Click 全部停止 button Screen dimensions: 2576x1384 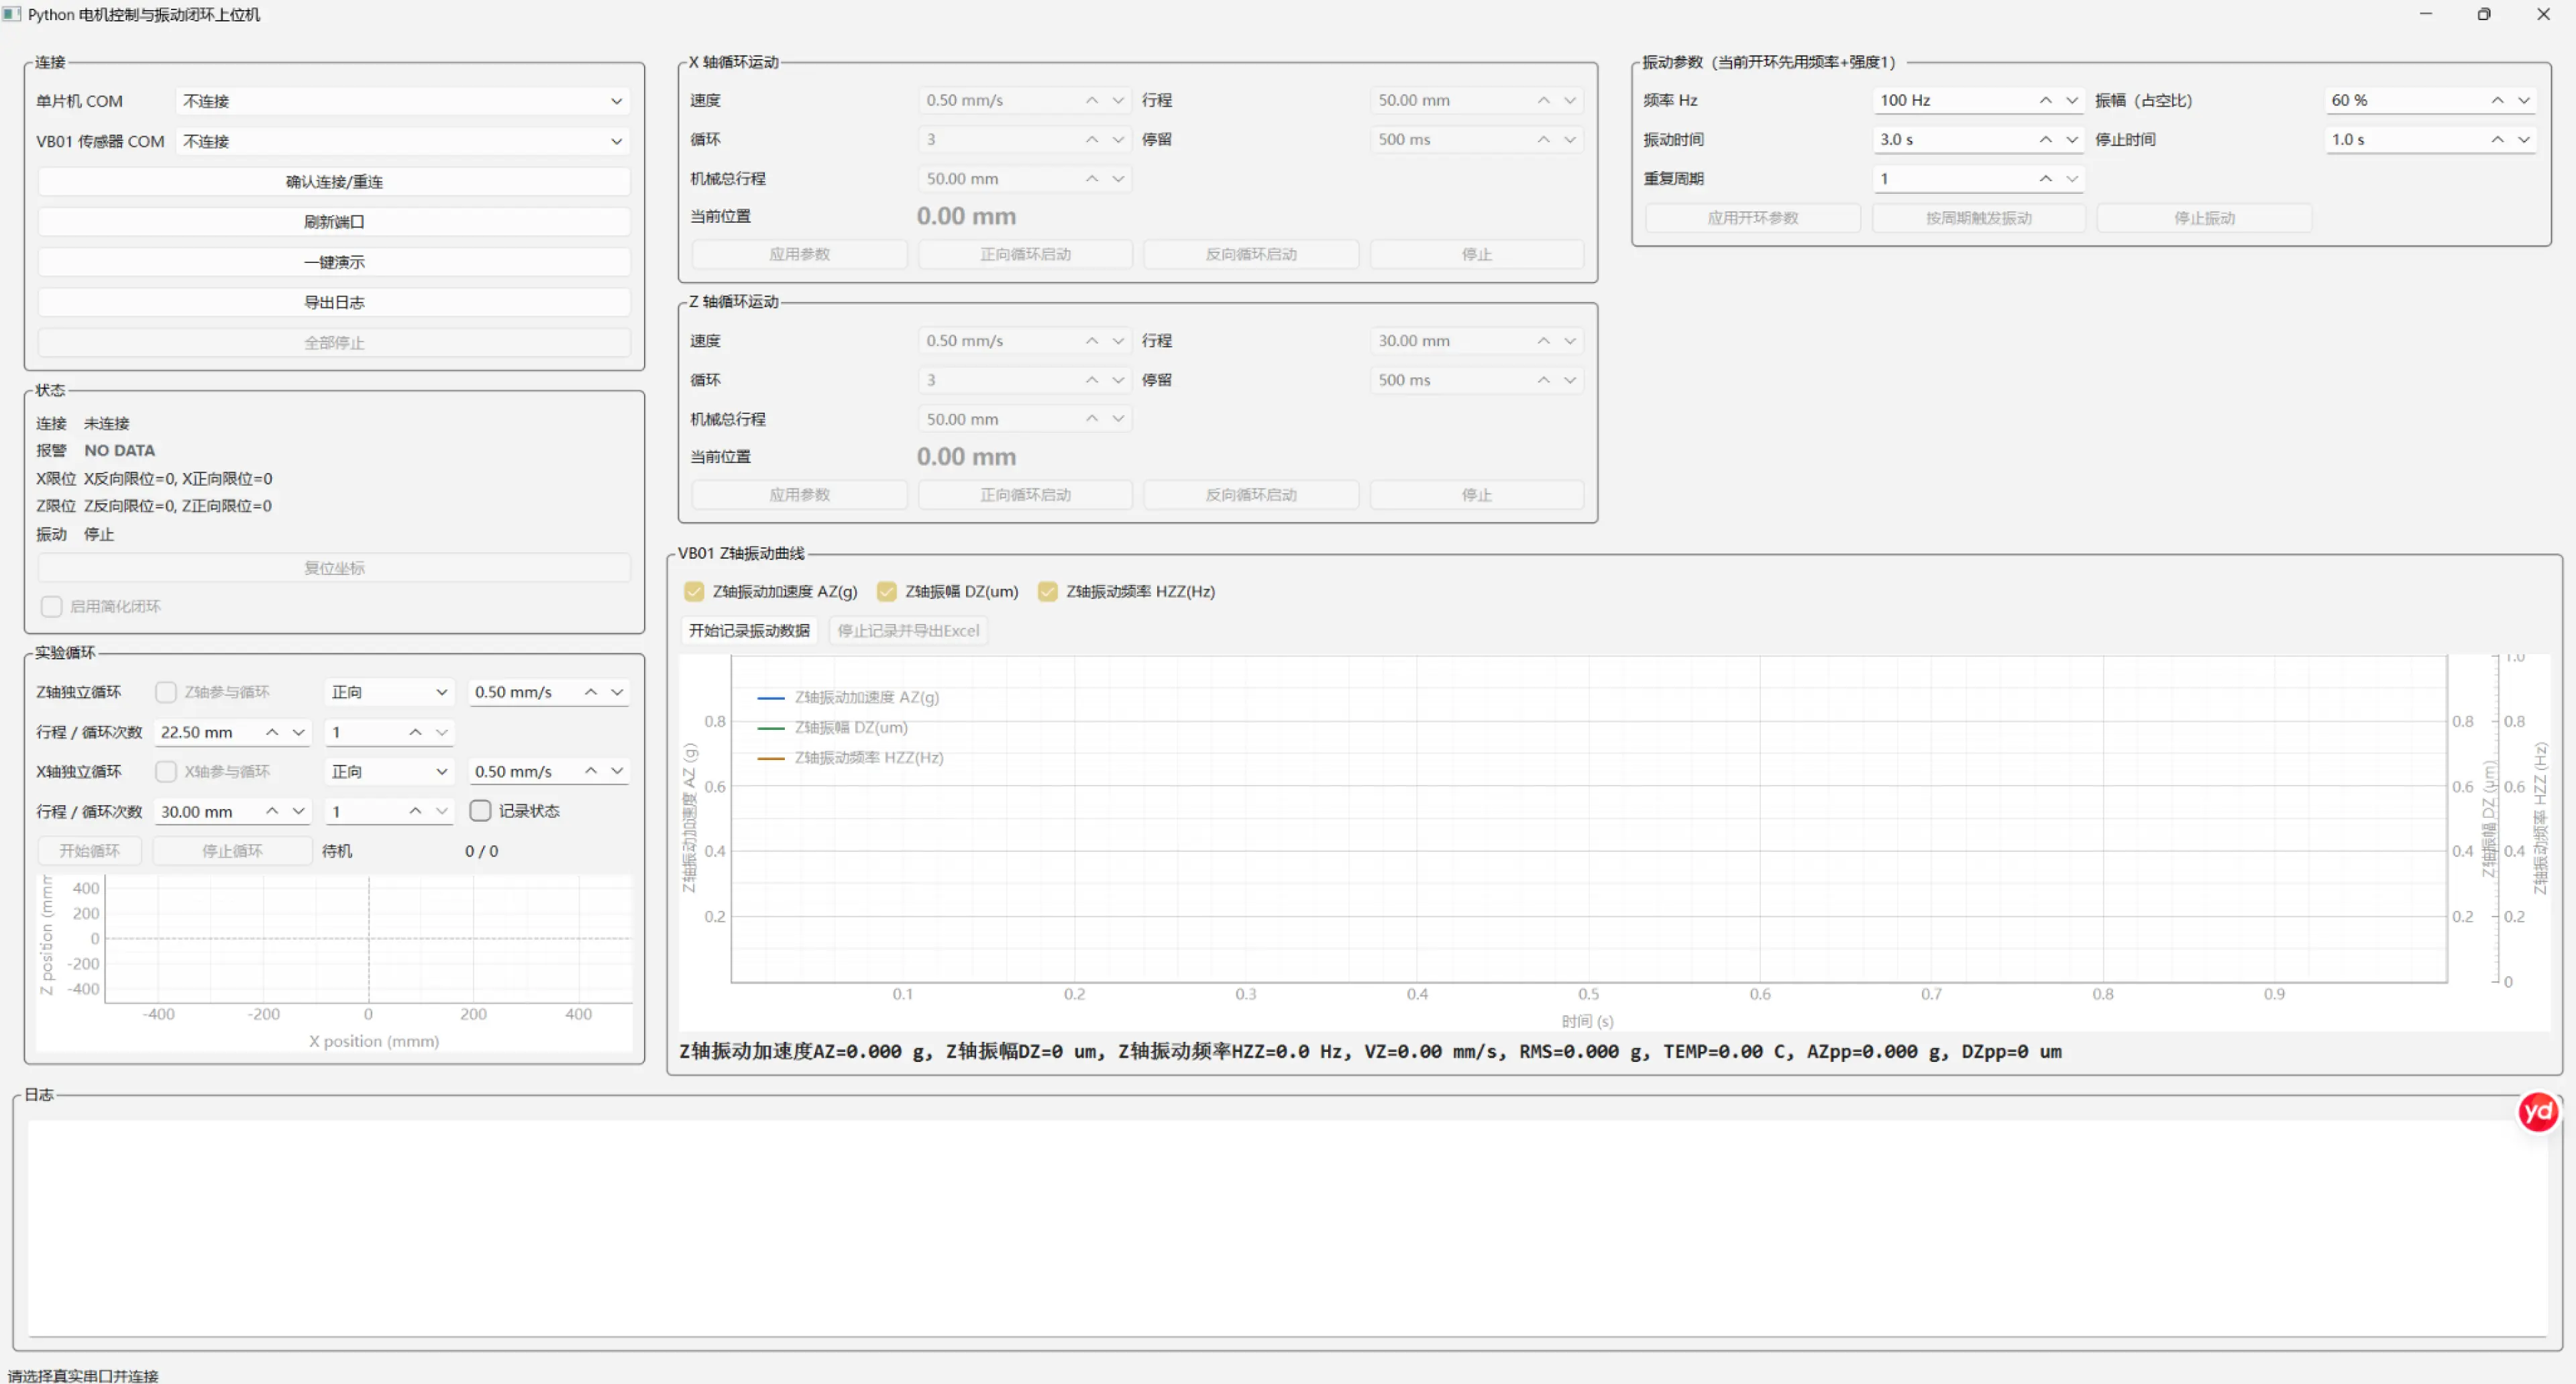pos(334,343)
